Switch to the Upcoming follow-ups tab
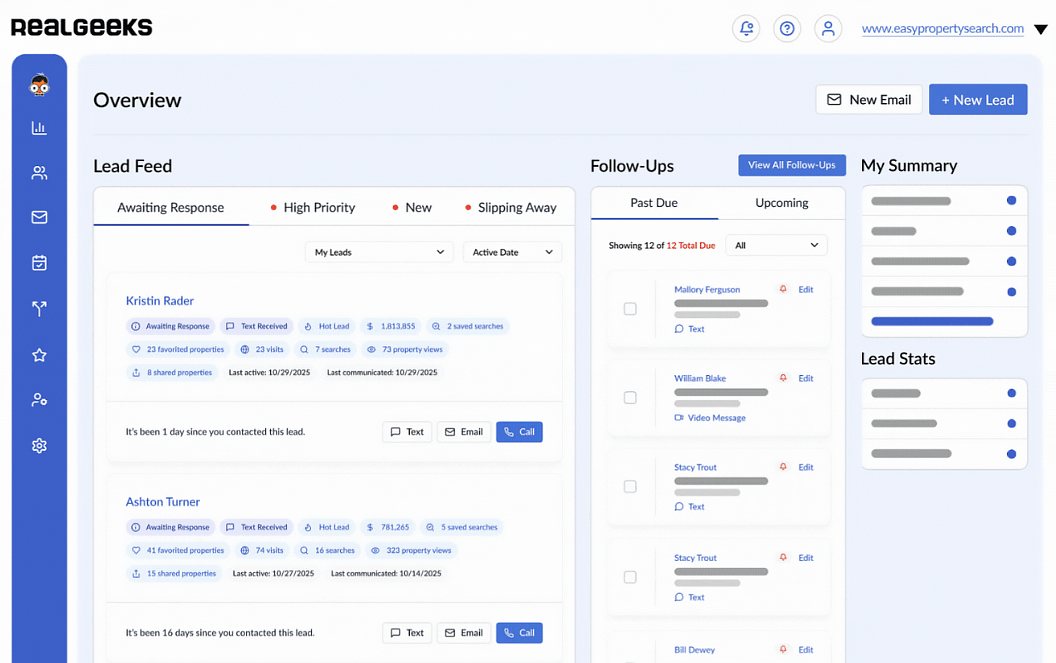 [x=781, y=203]
